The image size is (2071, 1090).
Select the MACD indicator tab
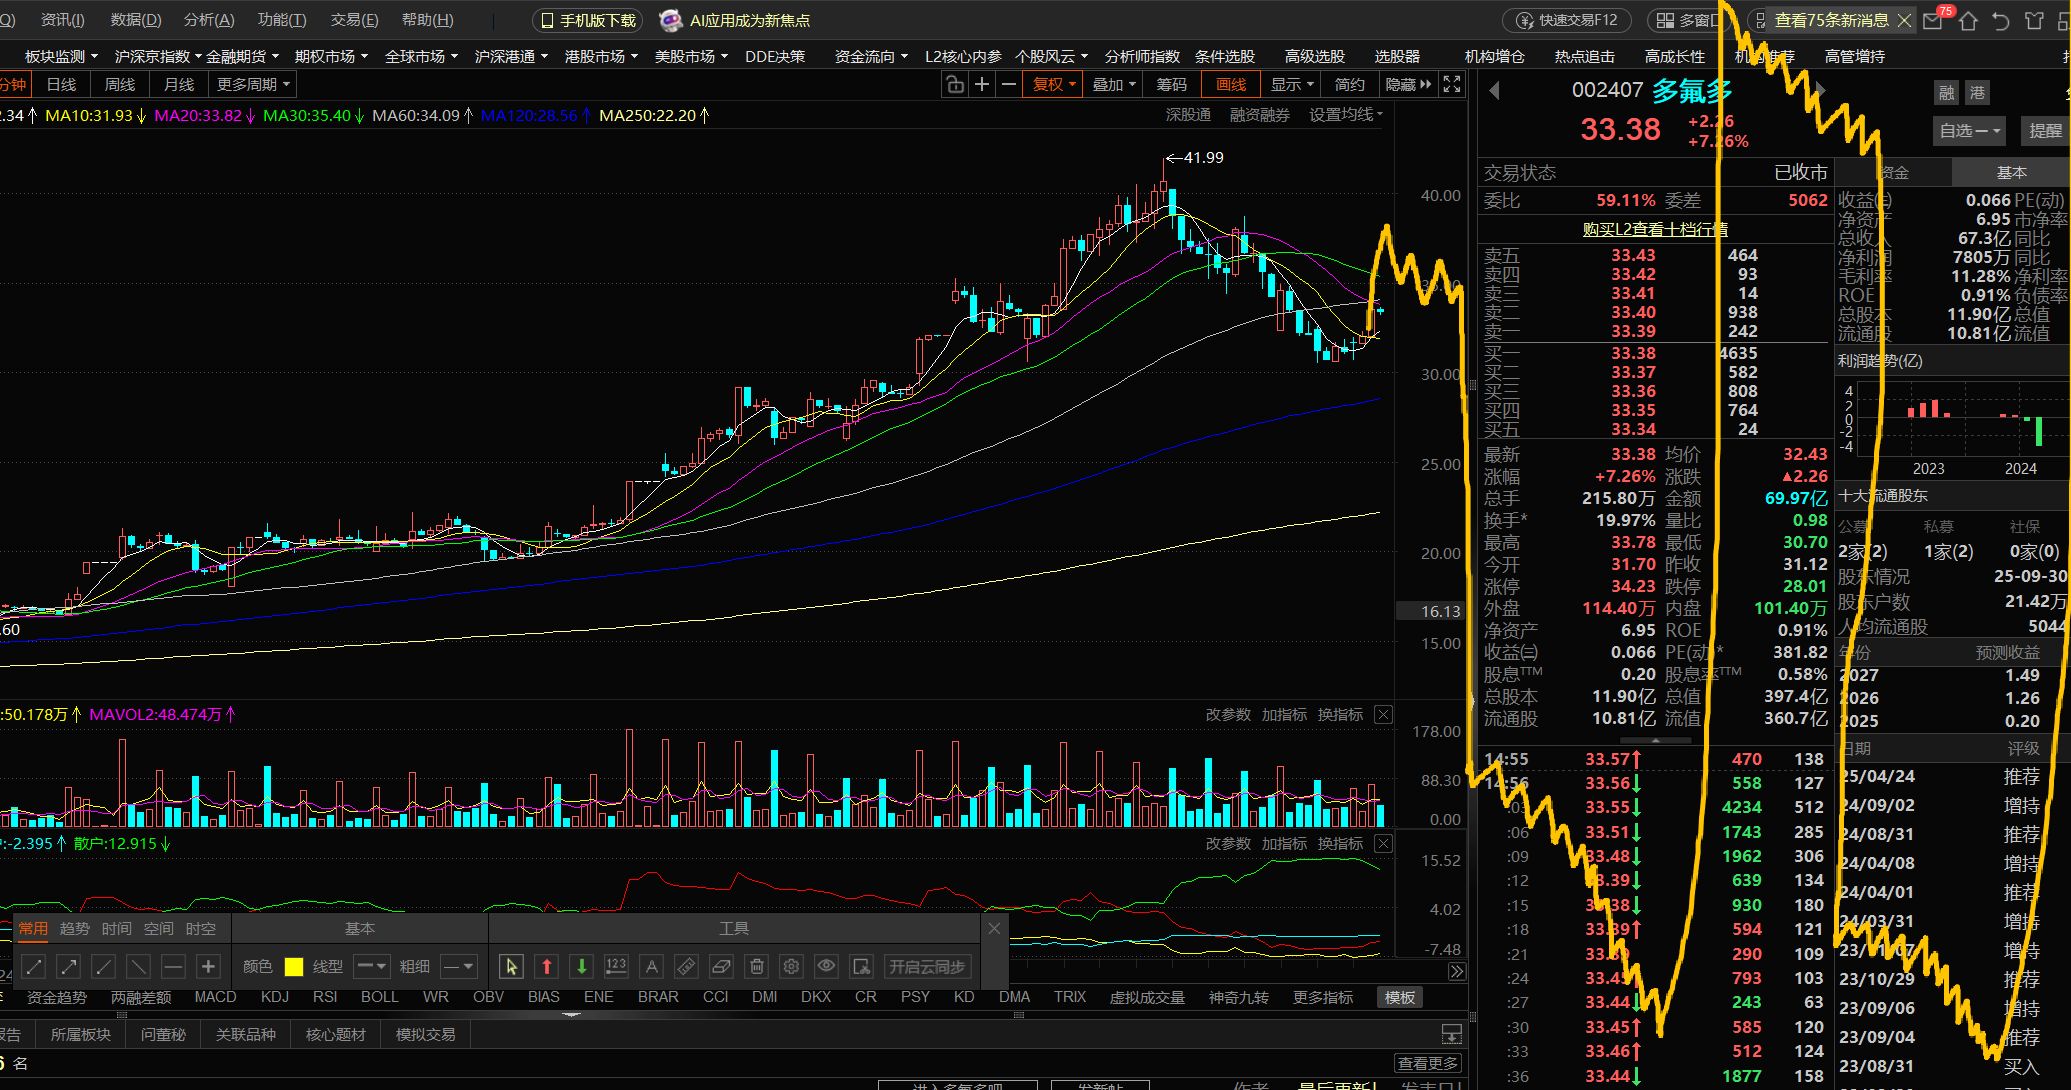pos(215,997)
